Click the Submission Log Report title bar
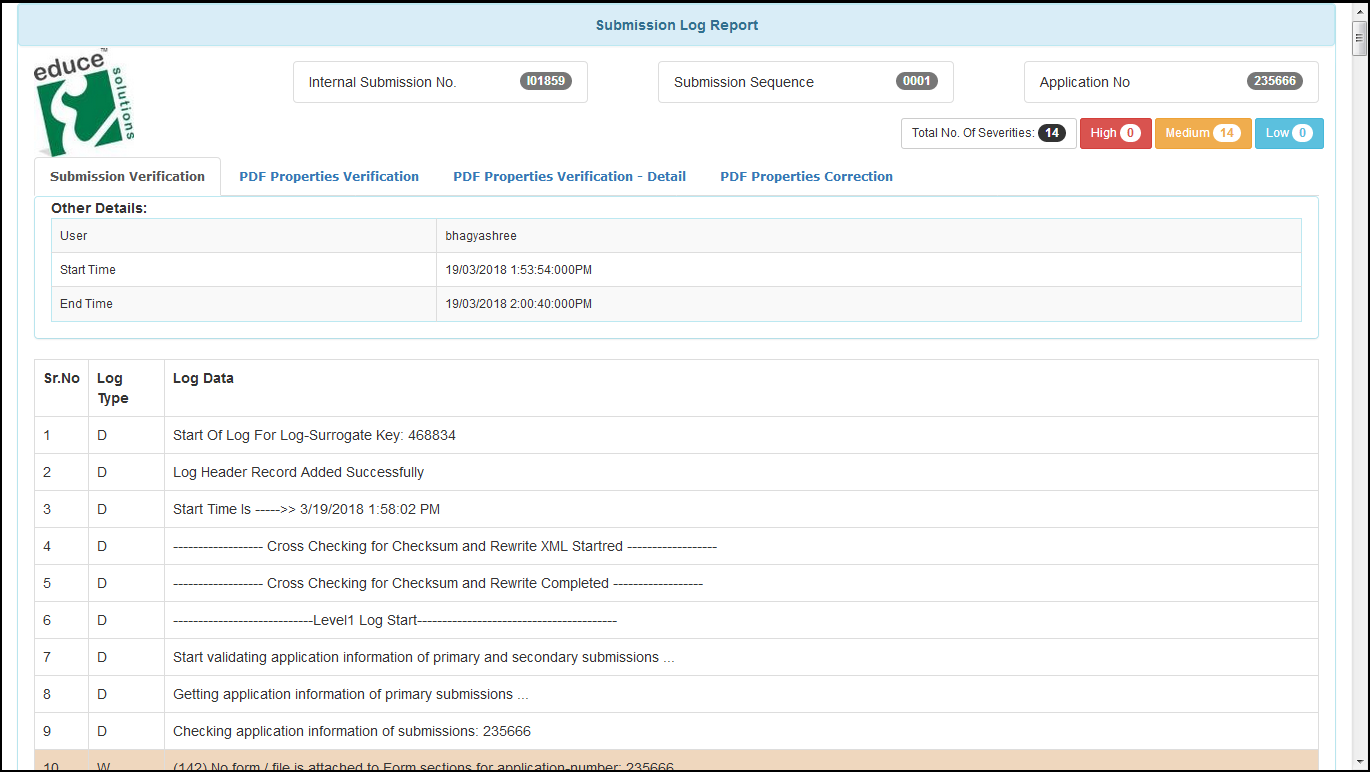The image size is (1370, 772). (676, 25)
